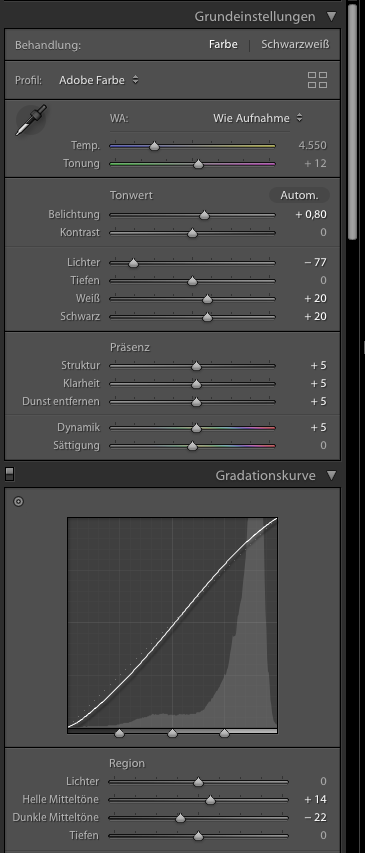
Task: Click the Autom. tone button
Action: [x=299, y=195]
